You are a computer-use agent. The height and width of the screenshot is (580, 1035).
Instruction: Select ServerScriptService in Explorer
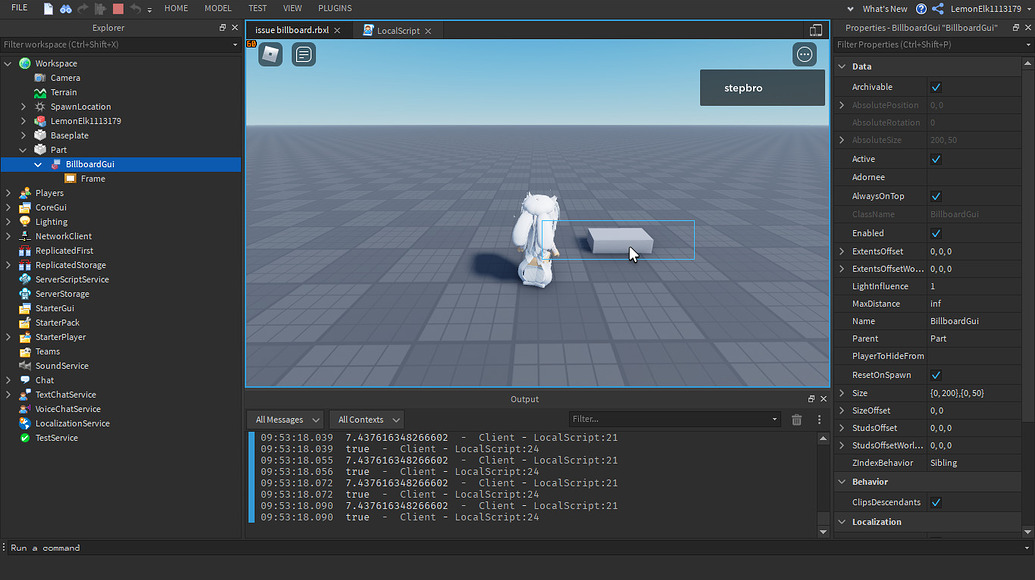pyautogui.click(x=72, y=280)
